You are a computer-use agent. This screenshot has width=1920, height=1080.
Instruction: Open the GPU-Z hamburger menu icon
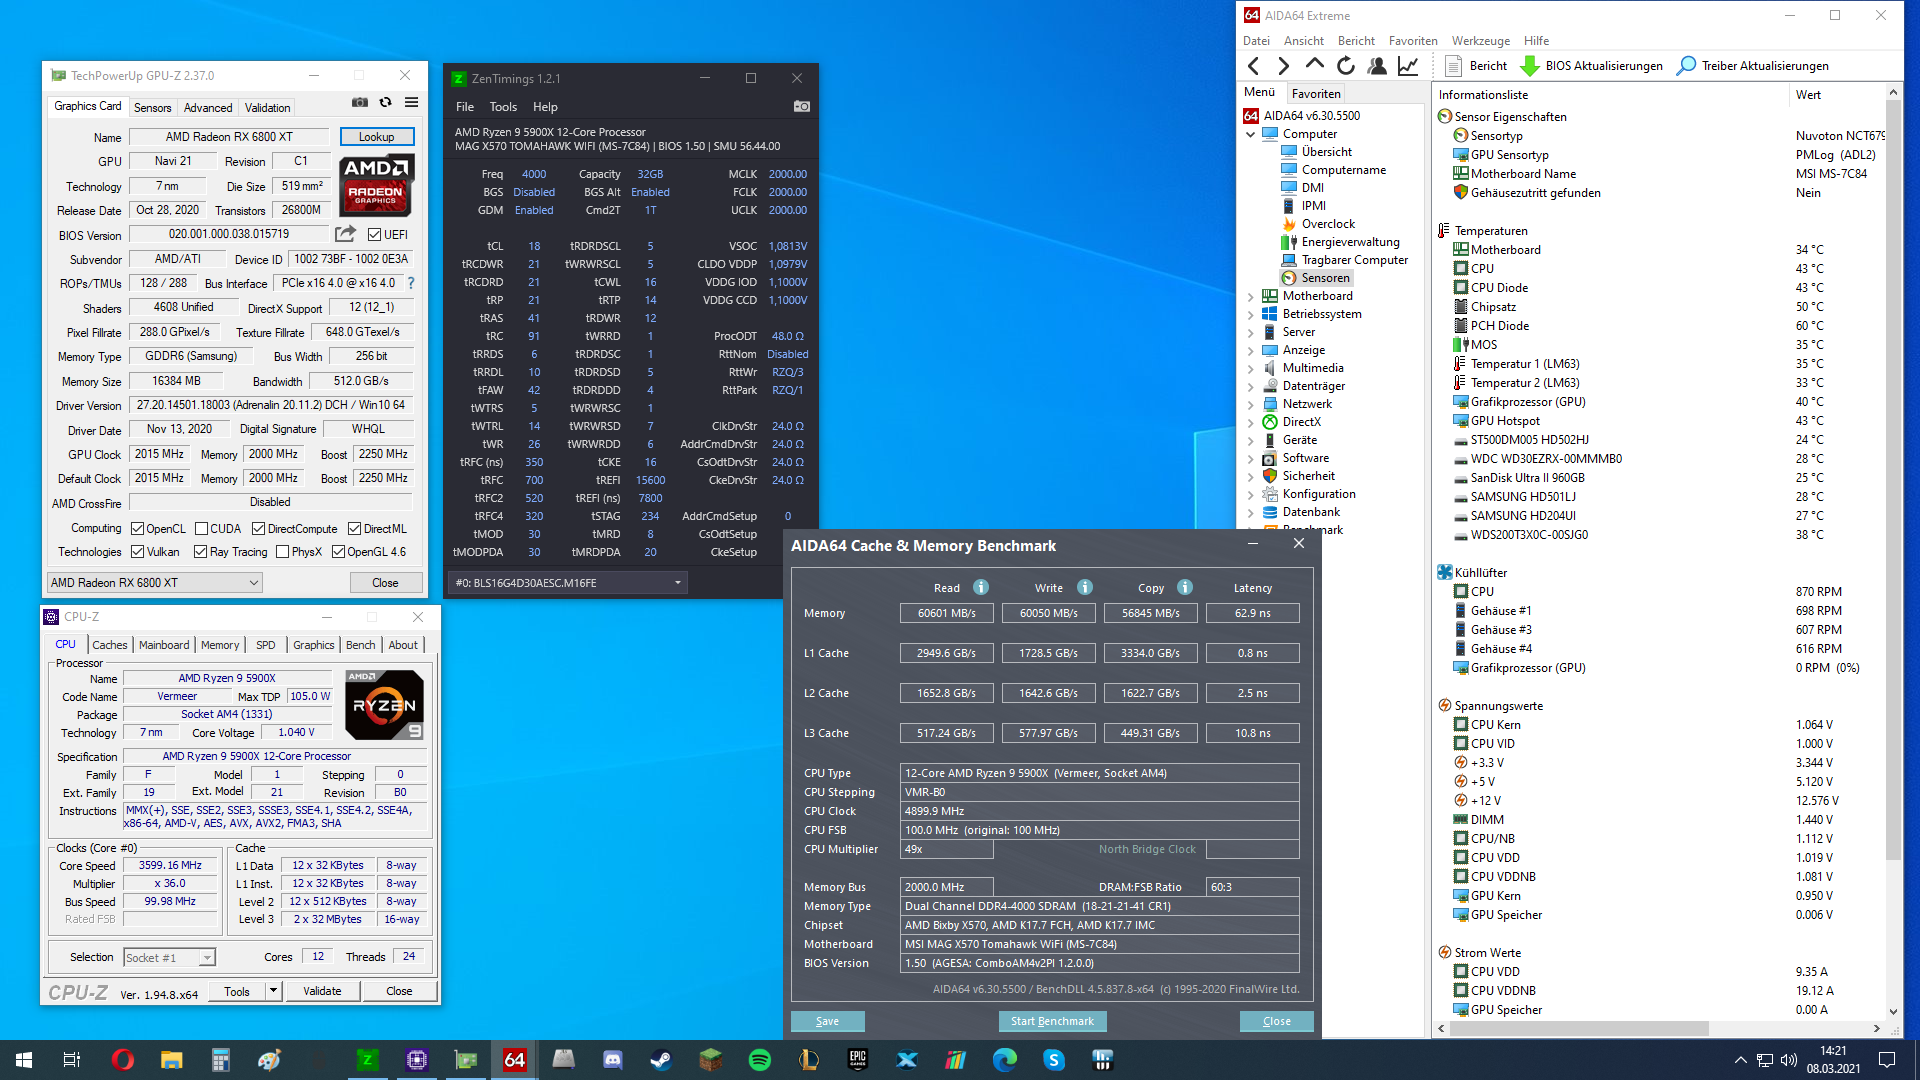coord(411,103)
